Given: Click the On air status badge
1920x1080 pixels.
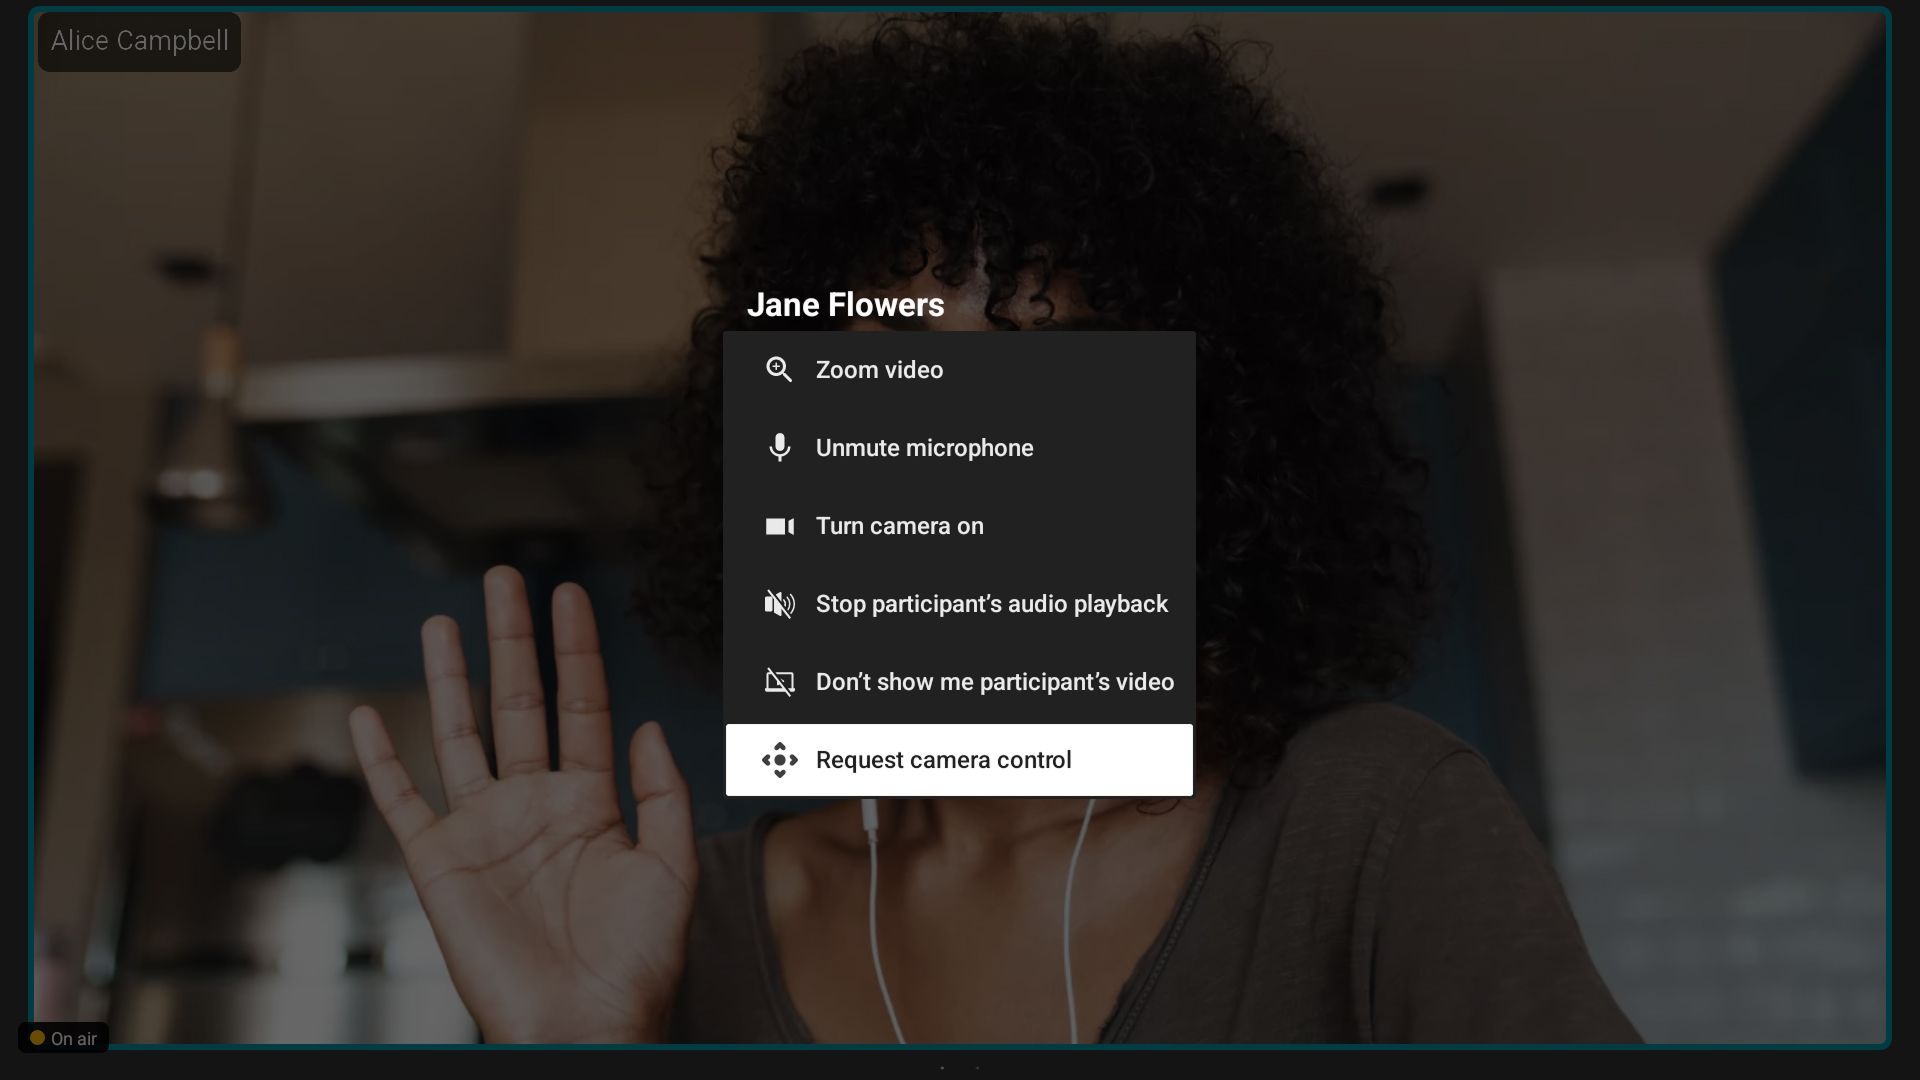Looking at the screenshot, I should coord(63,1038).
